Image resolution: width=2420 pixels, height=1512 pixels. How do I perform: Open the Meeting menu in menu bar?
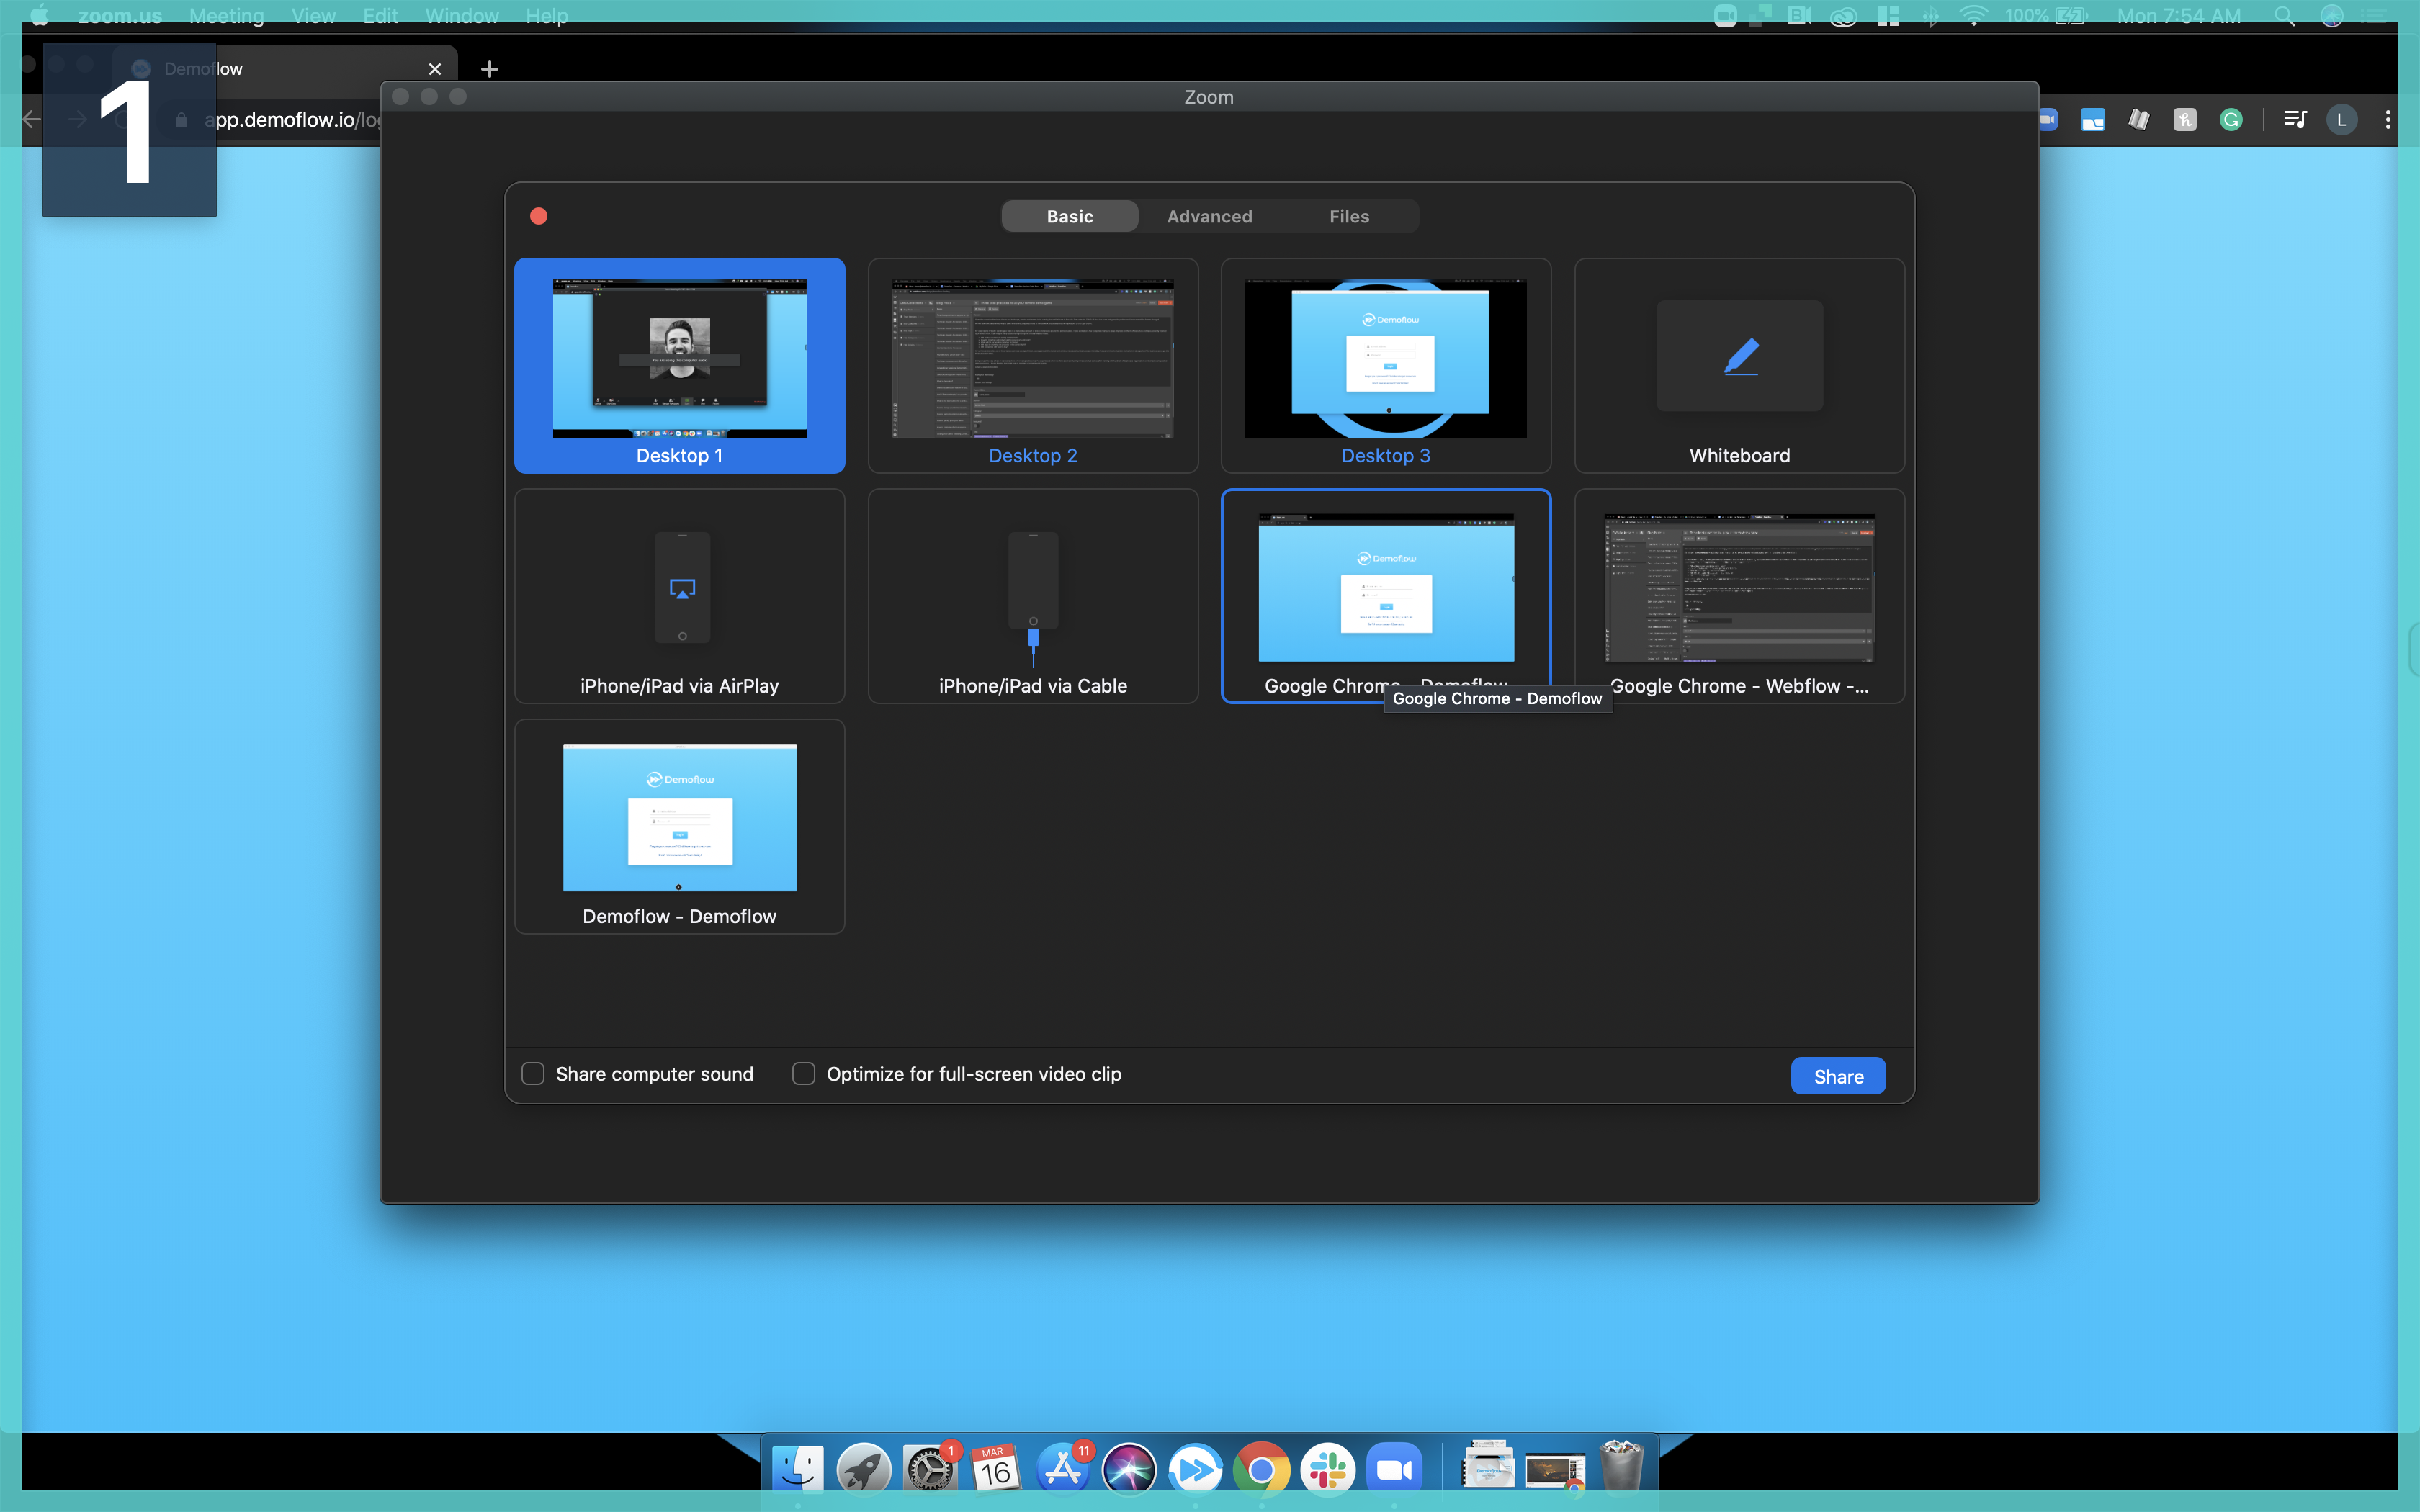226,16
